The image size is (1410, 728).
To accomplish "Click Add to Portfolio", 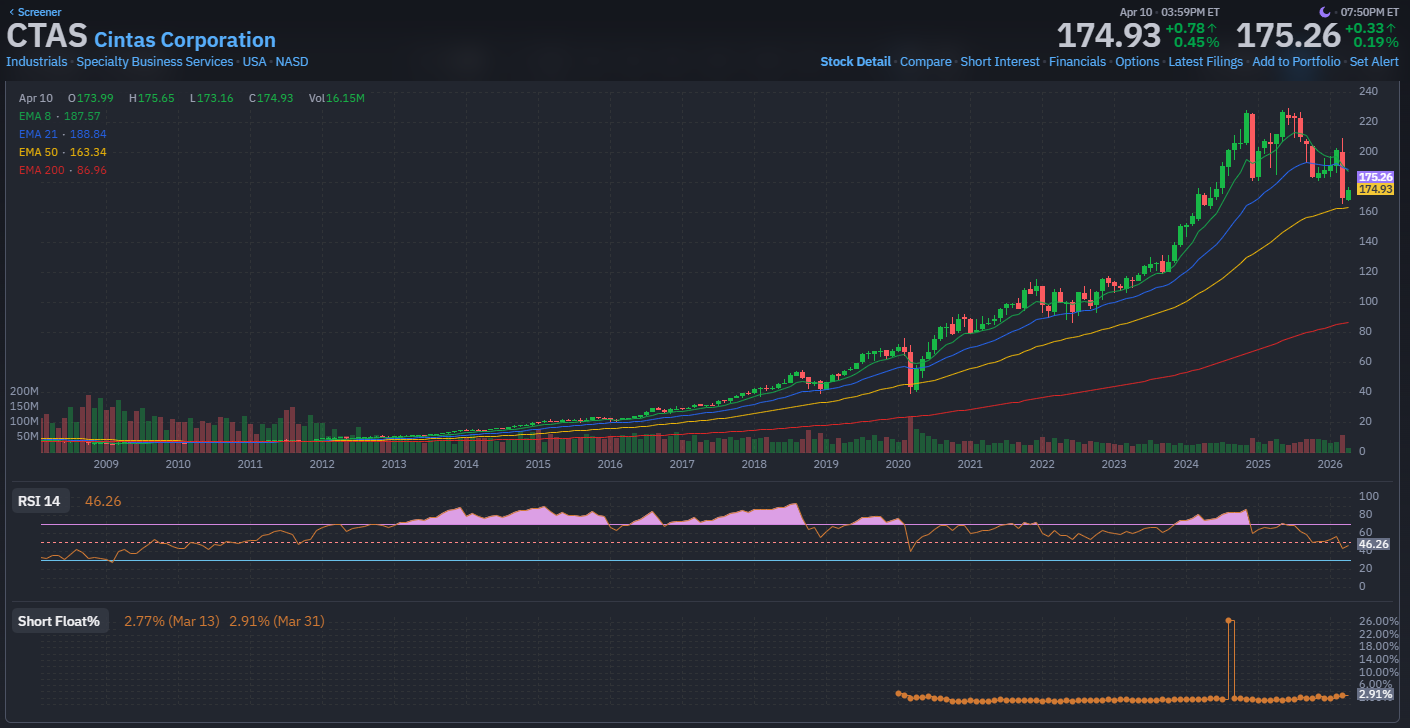I will 1296,62.
